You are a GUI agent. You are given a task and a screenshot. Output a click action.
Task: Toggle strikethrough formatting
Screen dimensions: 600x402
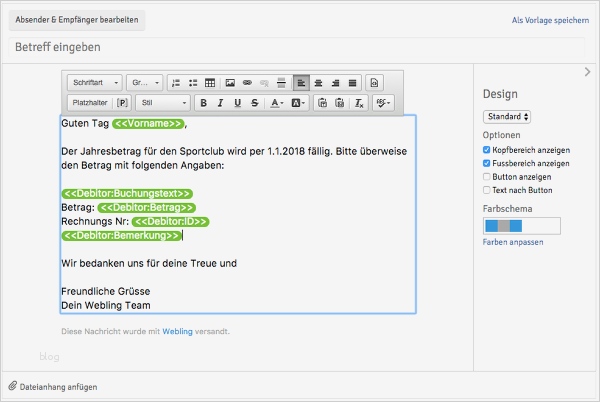pyautogui.click(x=255, y=103)
